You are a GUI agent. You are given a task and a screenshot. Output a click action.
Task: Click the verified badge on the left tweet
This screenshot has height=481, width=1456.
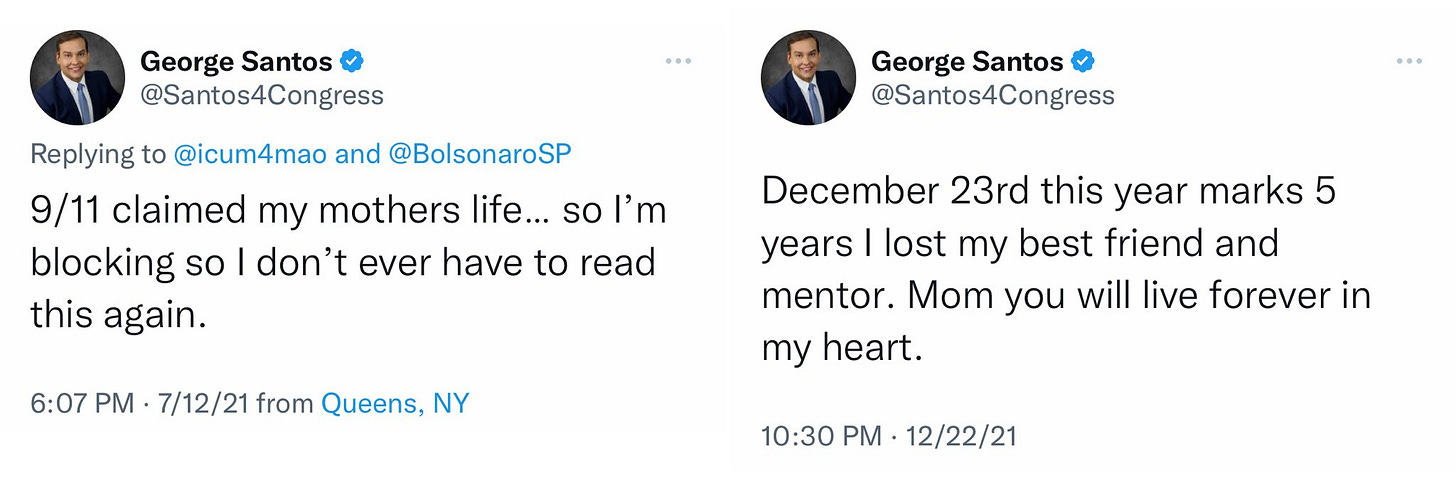click(352, 62)
